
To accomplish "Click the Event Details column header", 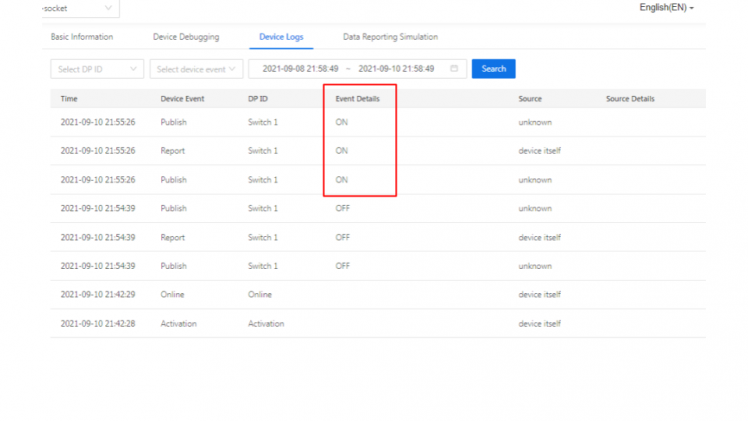I will 358,99.
